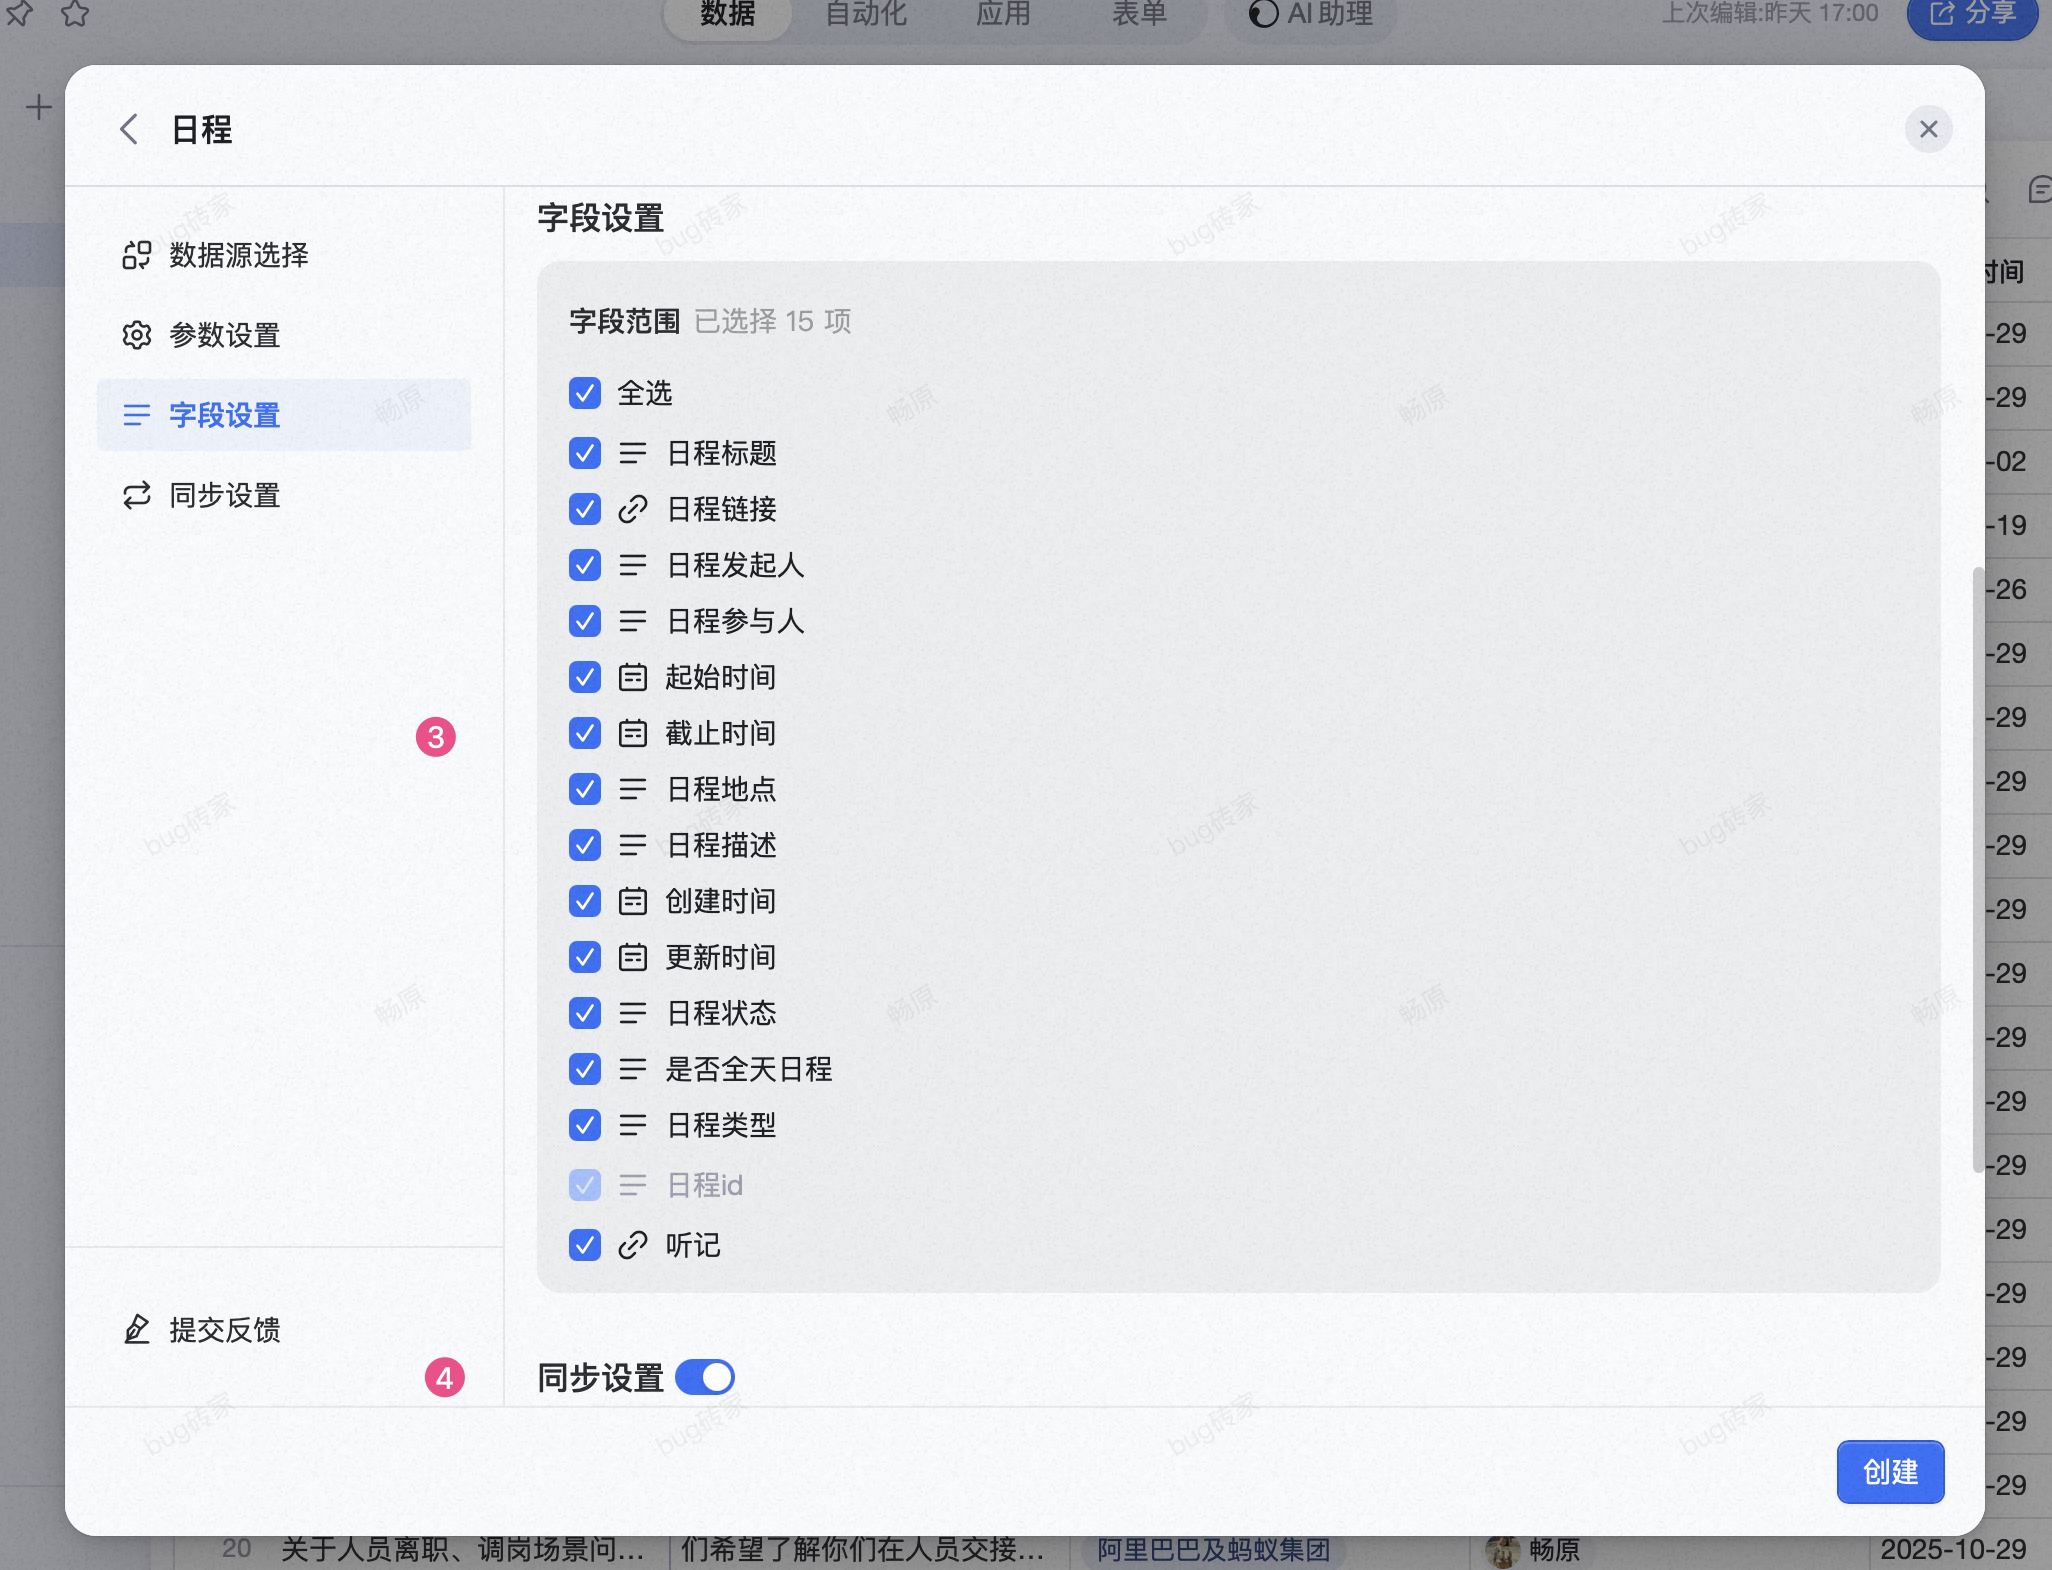The image size is (2052, 1570).
Task: Click the 提交反馈 pencil icon
Action: (137, 1329)
